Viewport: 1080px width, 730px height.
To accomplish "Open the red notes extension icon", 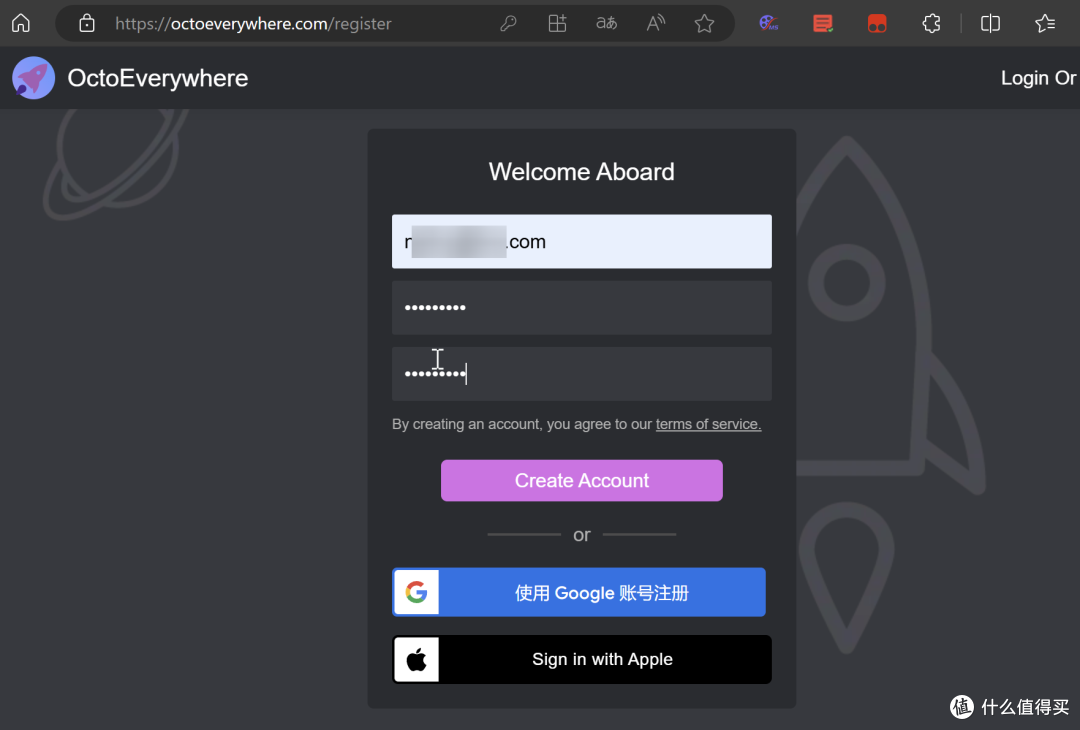I will click(x=822, y=23).
